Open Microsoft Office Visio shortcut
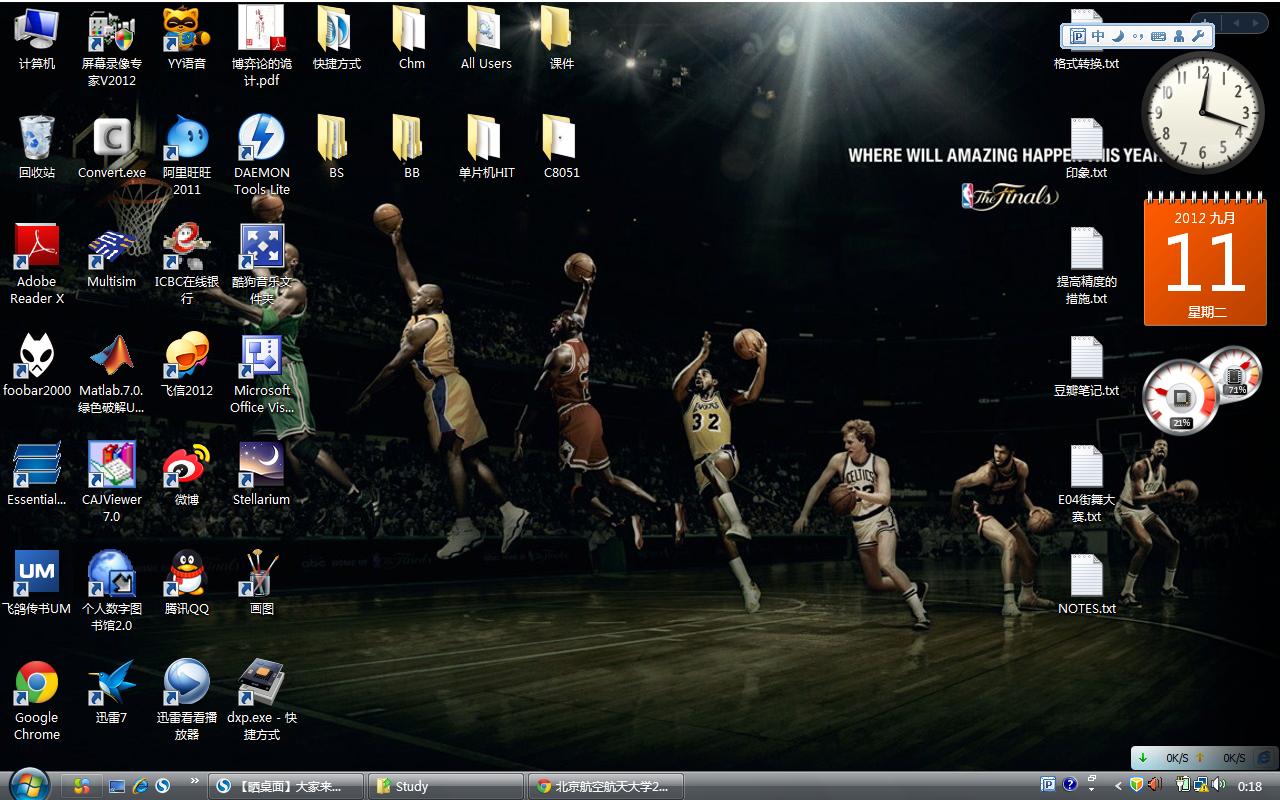Viewport: 1280px width, 800px height. [262, 373]
